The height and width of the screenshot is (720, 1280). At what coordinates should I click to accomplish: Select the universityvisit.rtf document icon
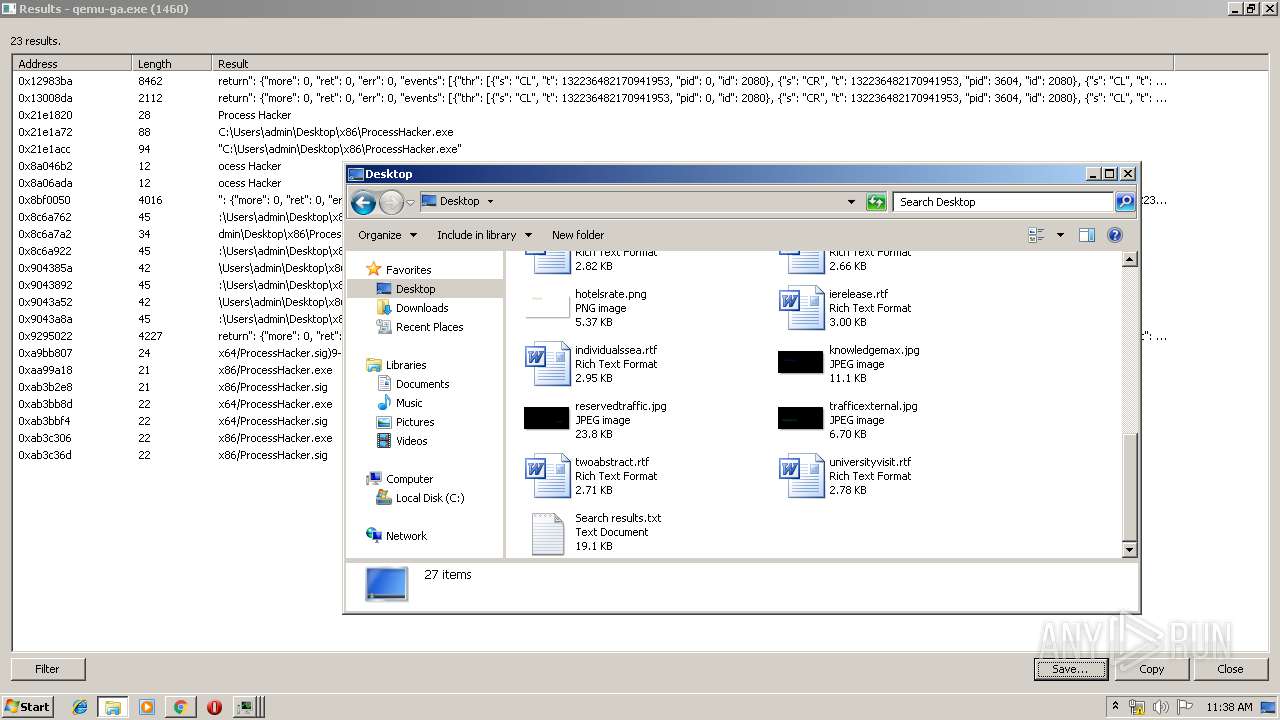pyautogui.click(x=802, y=476)
